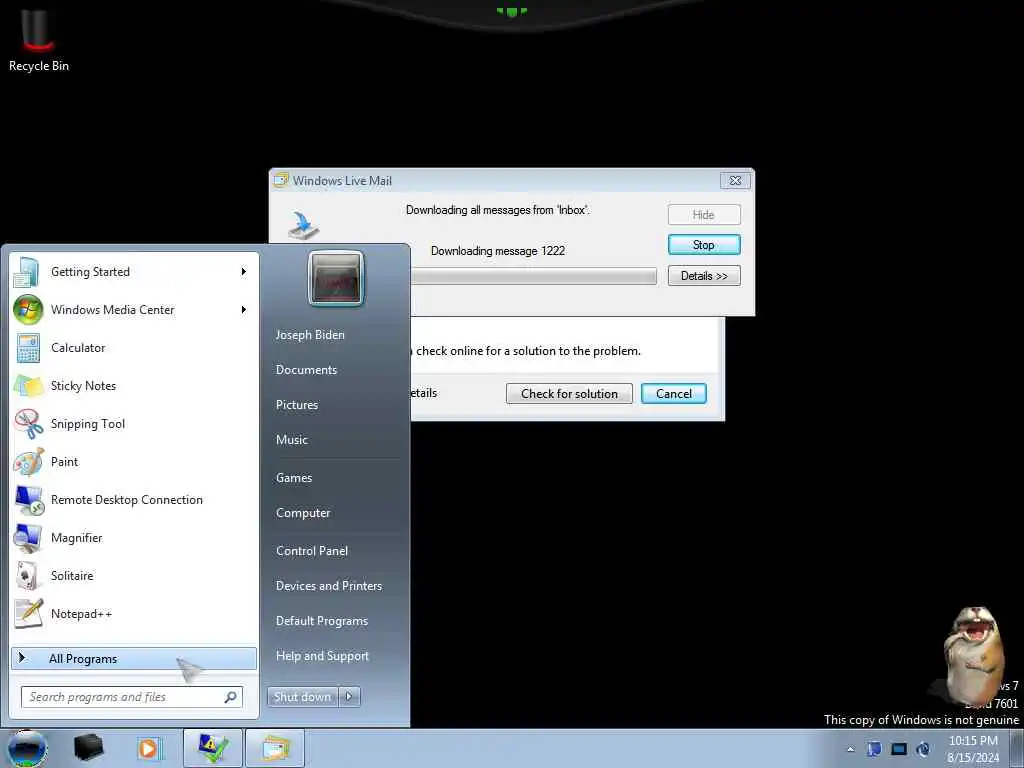Open Windows Live Mail taskbar icon
The image size is (1024, 768).
275,748
